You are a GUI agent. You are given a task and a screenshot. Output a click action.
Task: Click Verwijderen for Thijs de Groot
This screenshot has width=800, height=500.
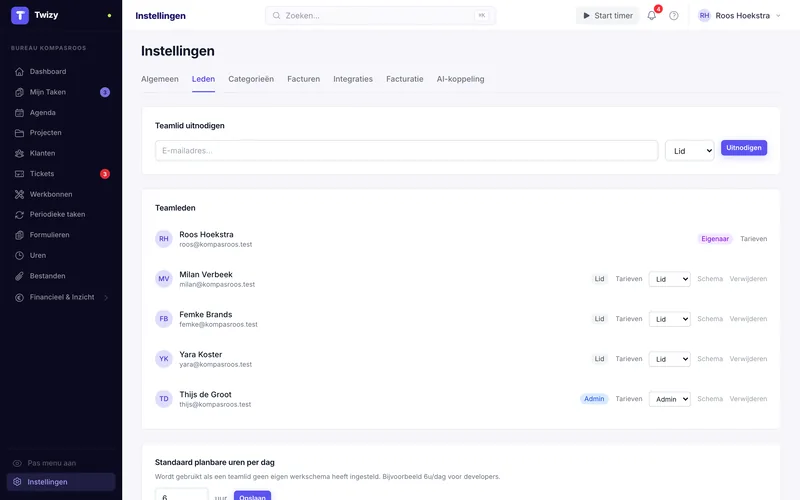tap(748, 399)
